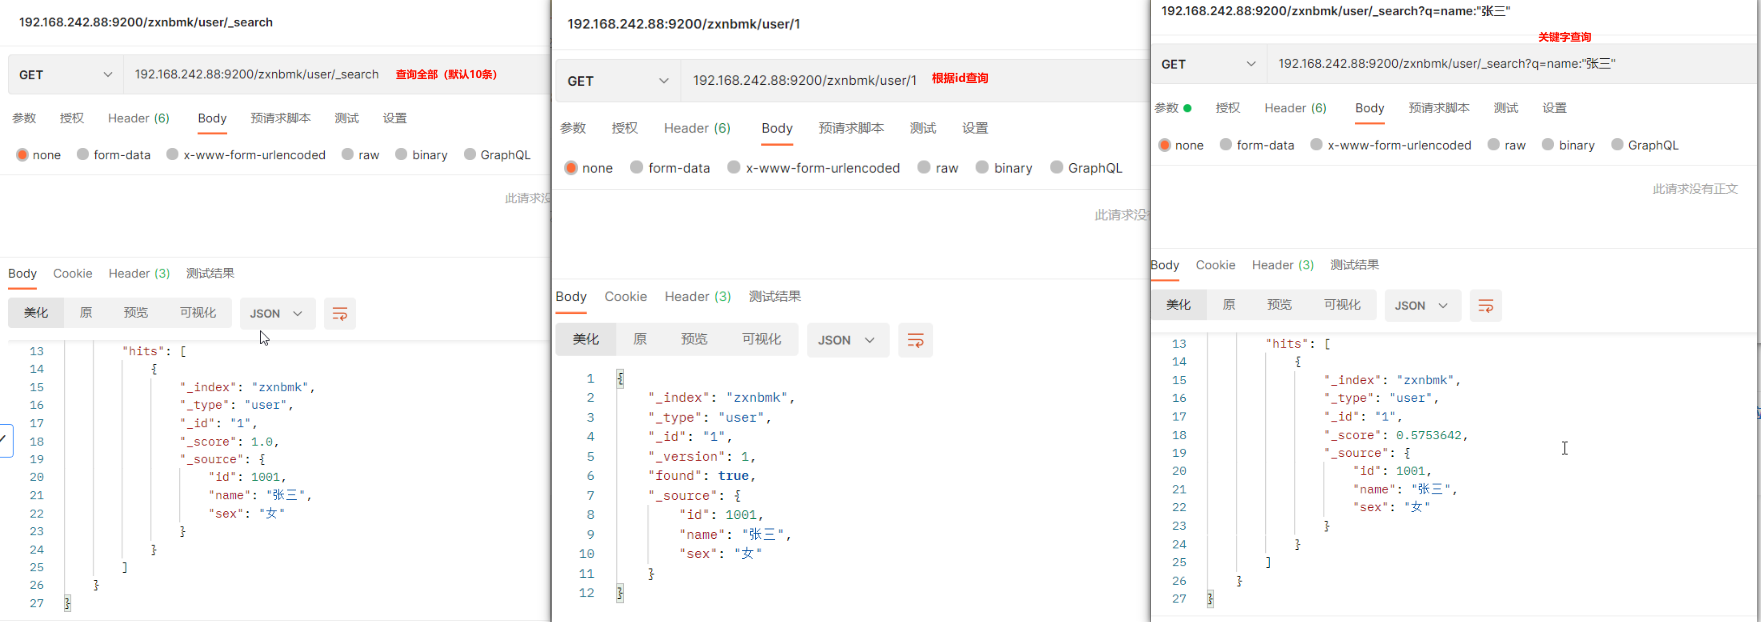Open 预请求脚本 tab in left panel
The image size is (1761, 622).
click(x=281, y=118)
